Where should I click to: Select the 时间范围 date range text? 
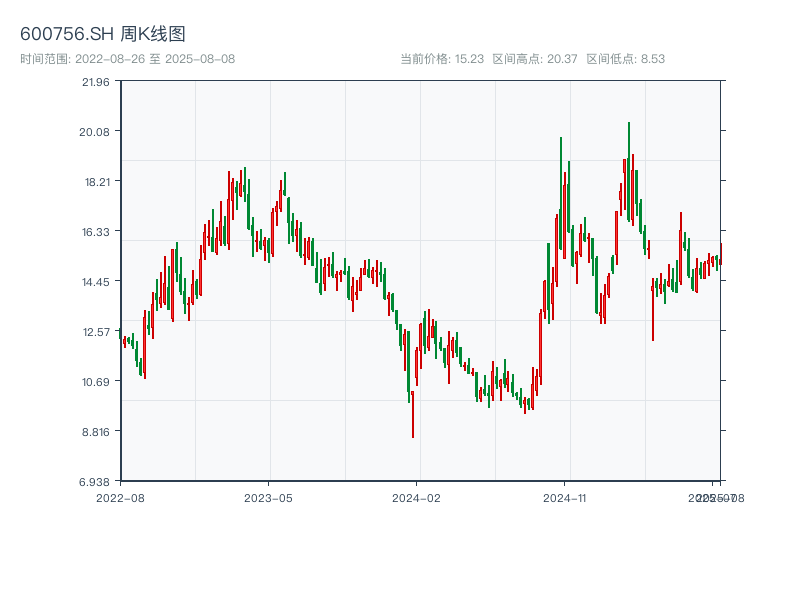(128, 59)
